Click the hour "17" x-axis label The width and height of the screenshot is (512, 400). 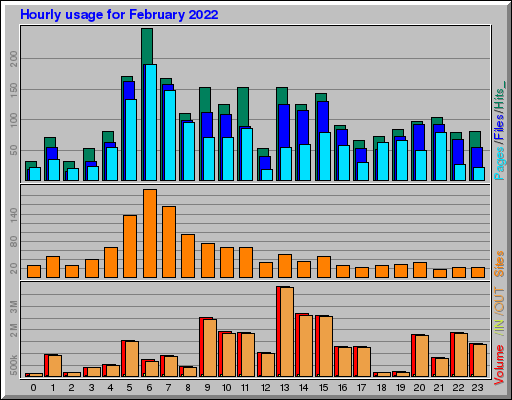tap(361, 387)
